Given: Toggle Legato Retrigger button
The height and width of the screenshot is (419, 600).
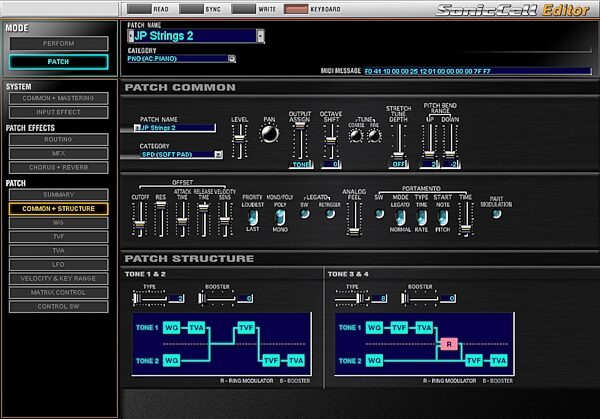Looking at the screenshot, I should (x=330, y=214).
